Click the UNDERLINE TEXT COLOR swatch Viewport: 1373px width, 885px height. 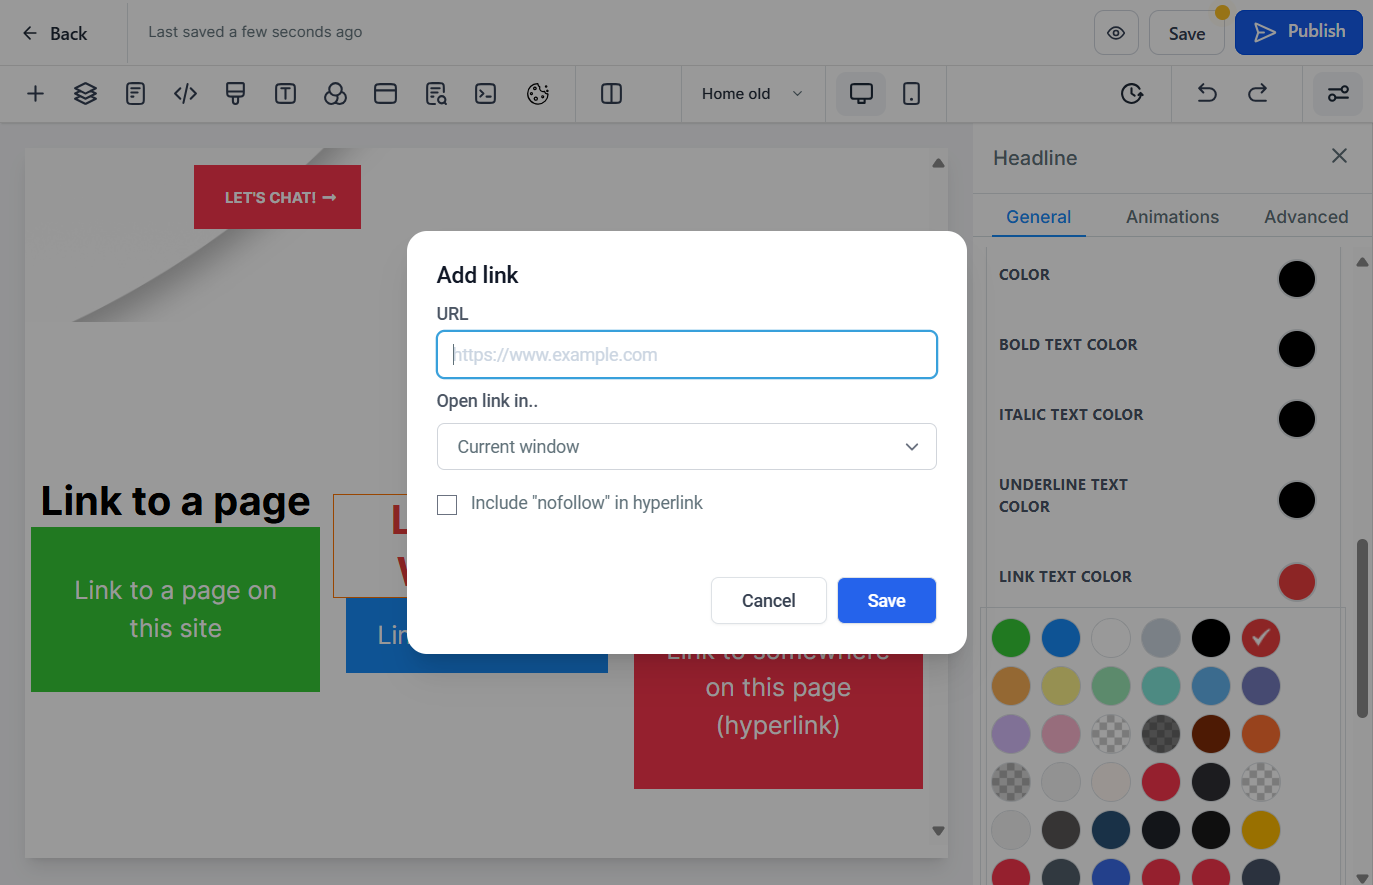[x=1297, y=500]
